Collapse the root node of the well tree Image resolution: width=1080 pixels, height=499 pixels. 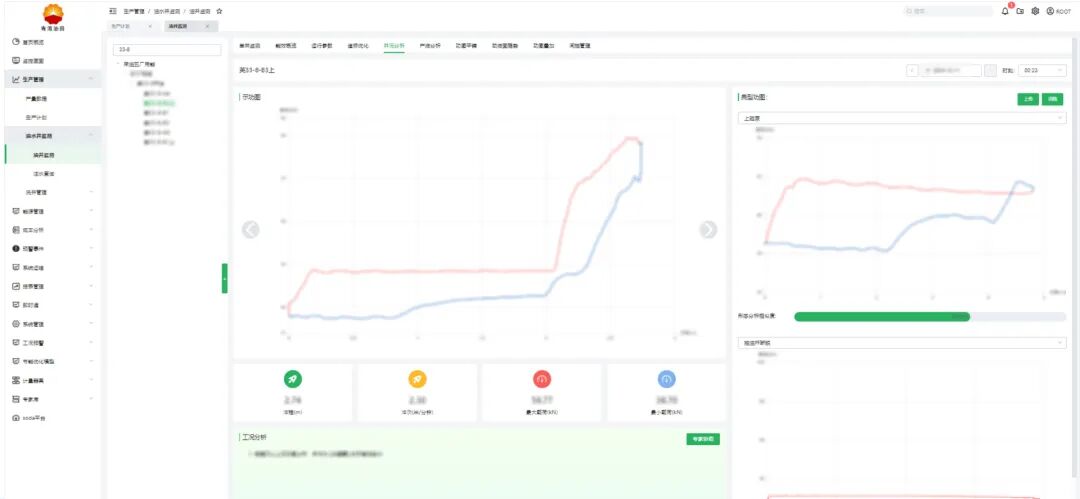118,64
